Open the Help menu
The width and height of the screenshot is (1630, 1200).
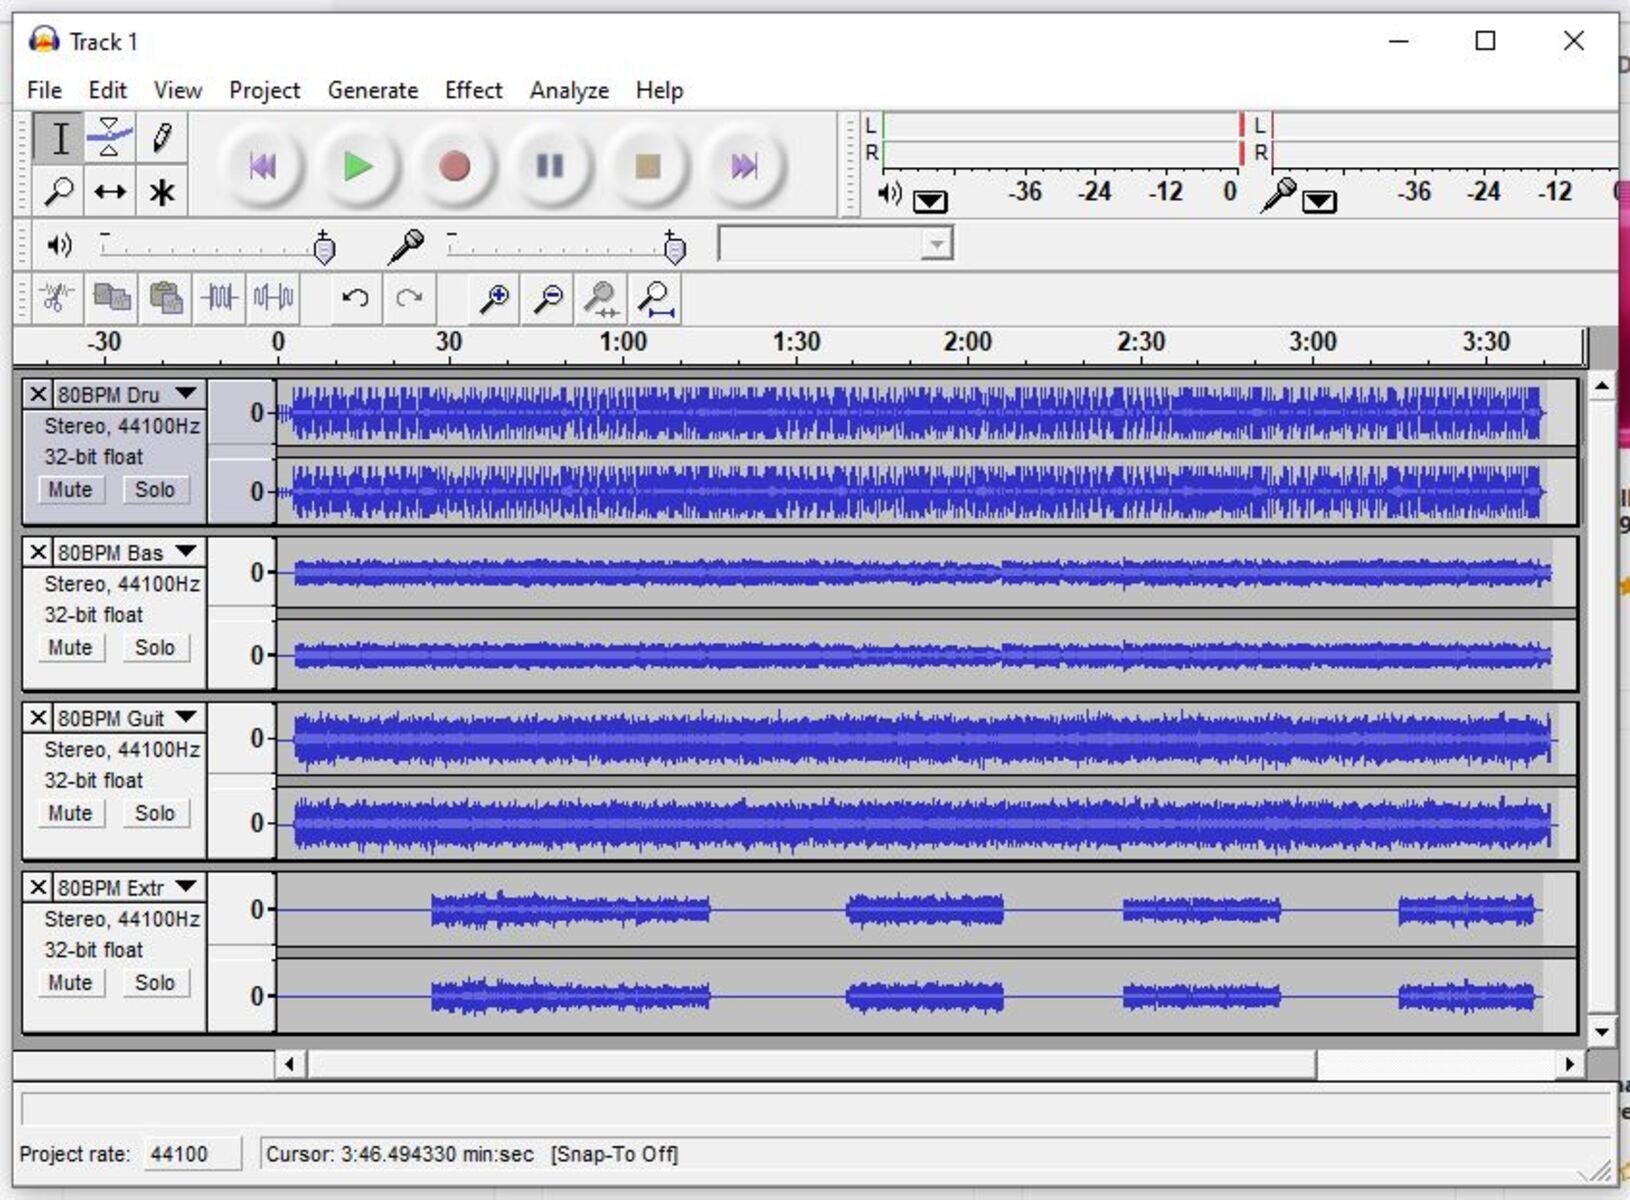[x=660, y=90]
